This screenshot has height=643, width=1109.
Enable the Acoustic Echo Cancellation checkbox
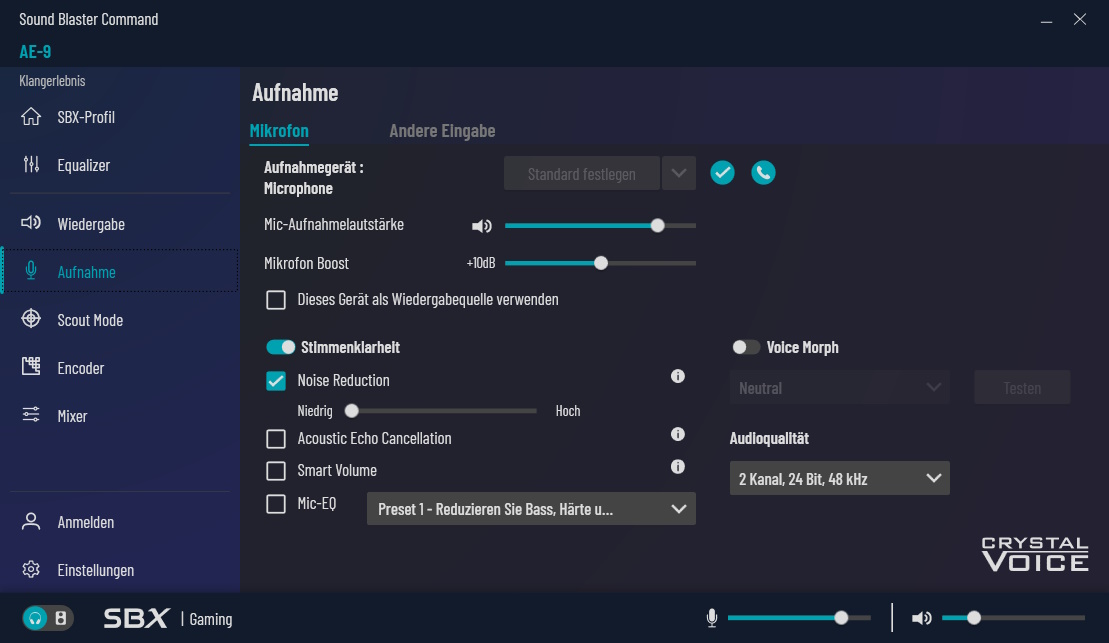pos(276,439)
